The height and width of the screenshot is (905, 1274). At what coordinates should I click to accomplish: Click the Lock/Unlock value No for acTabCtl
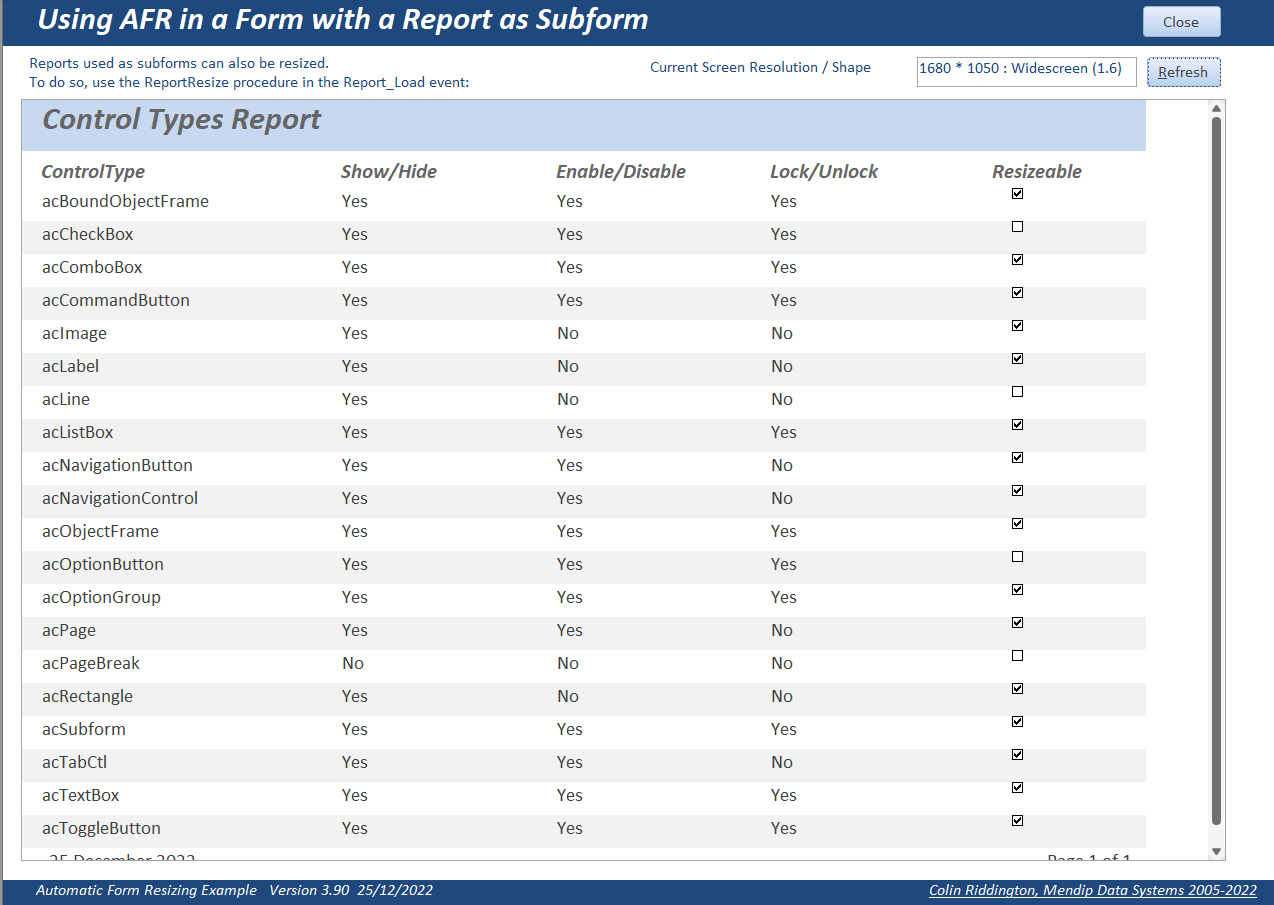coord(782,762)
